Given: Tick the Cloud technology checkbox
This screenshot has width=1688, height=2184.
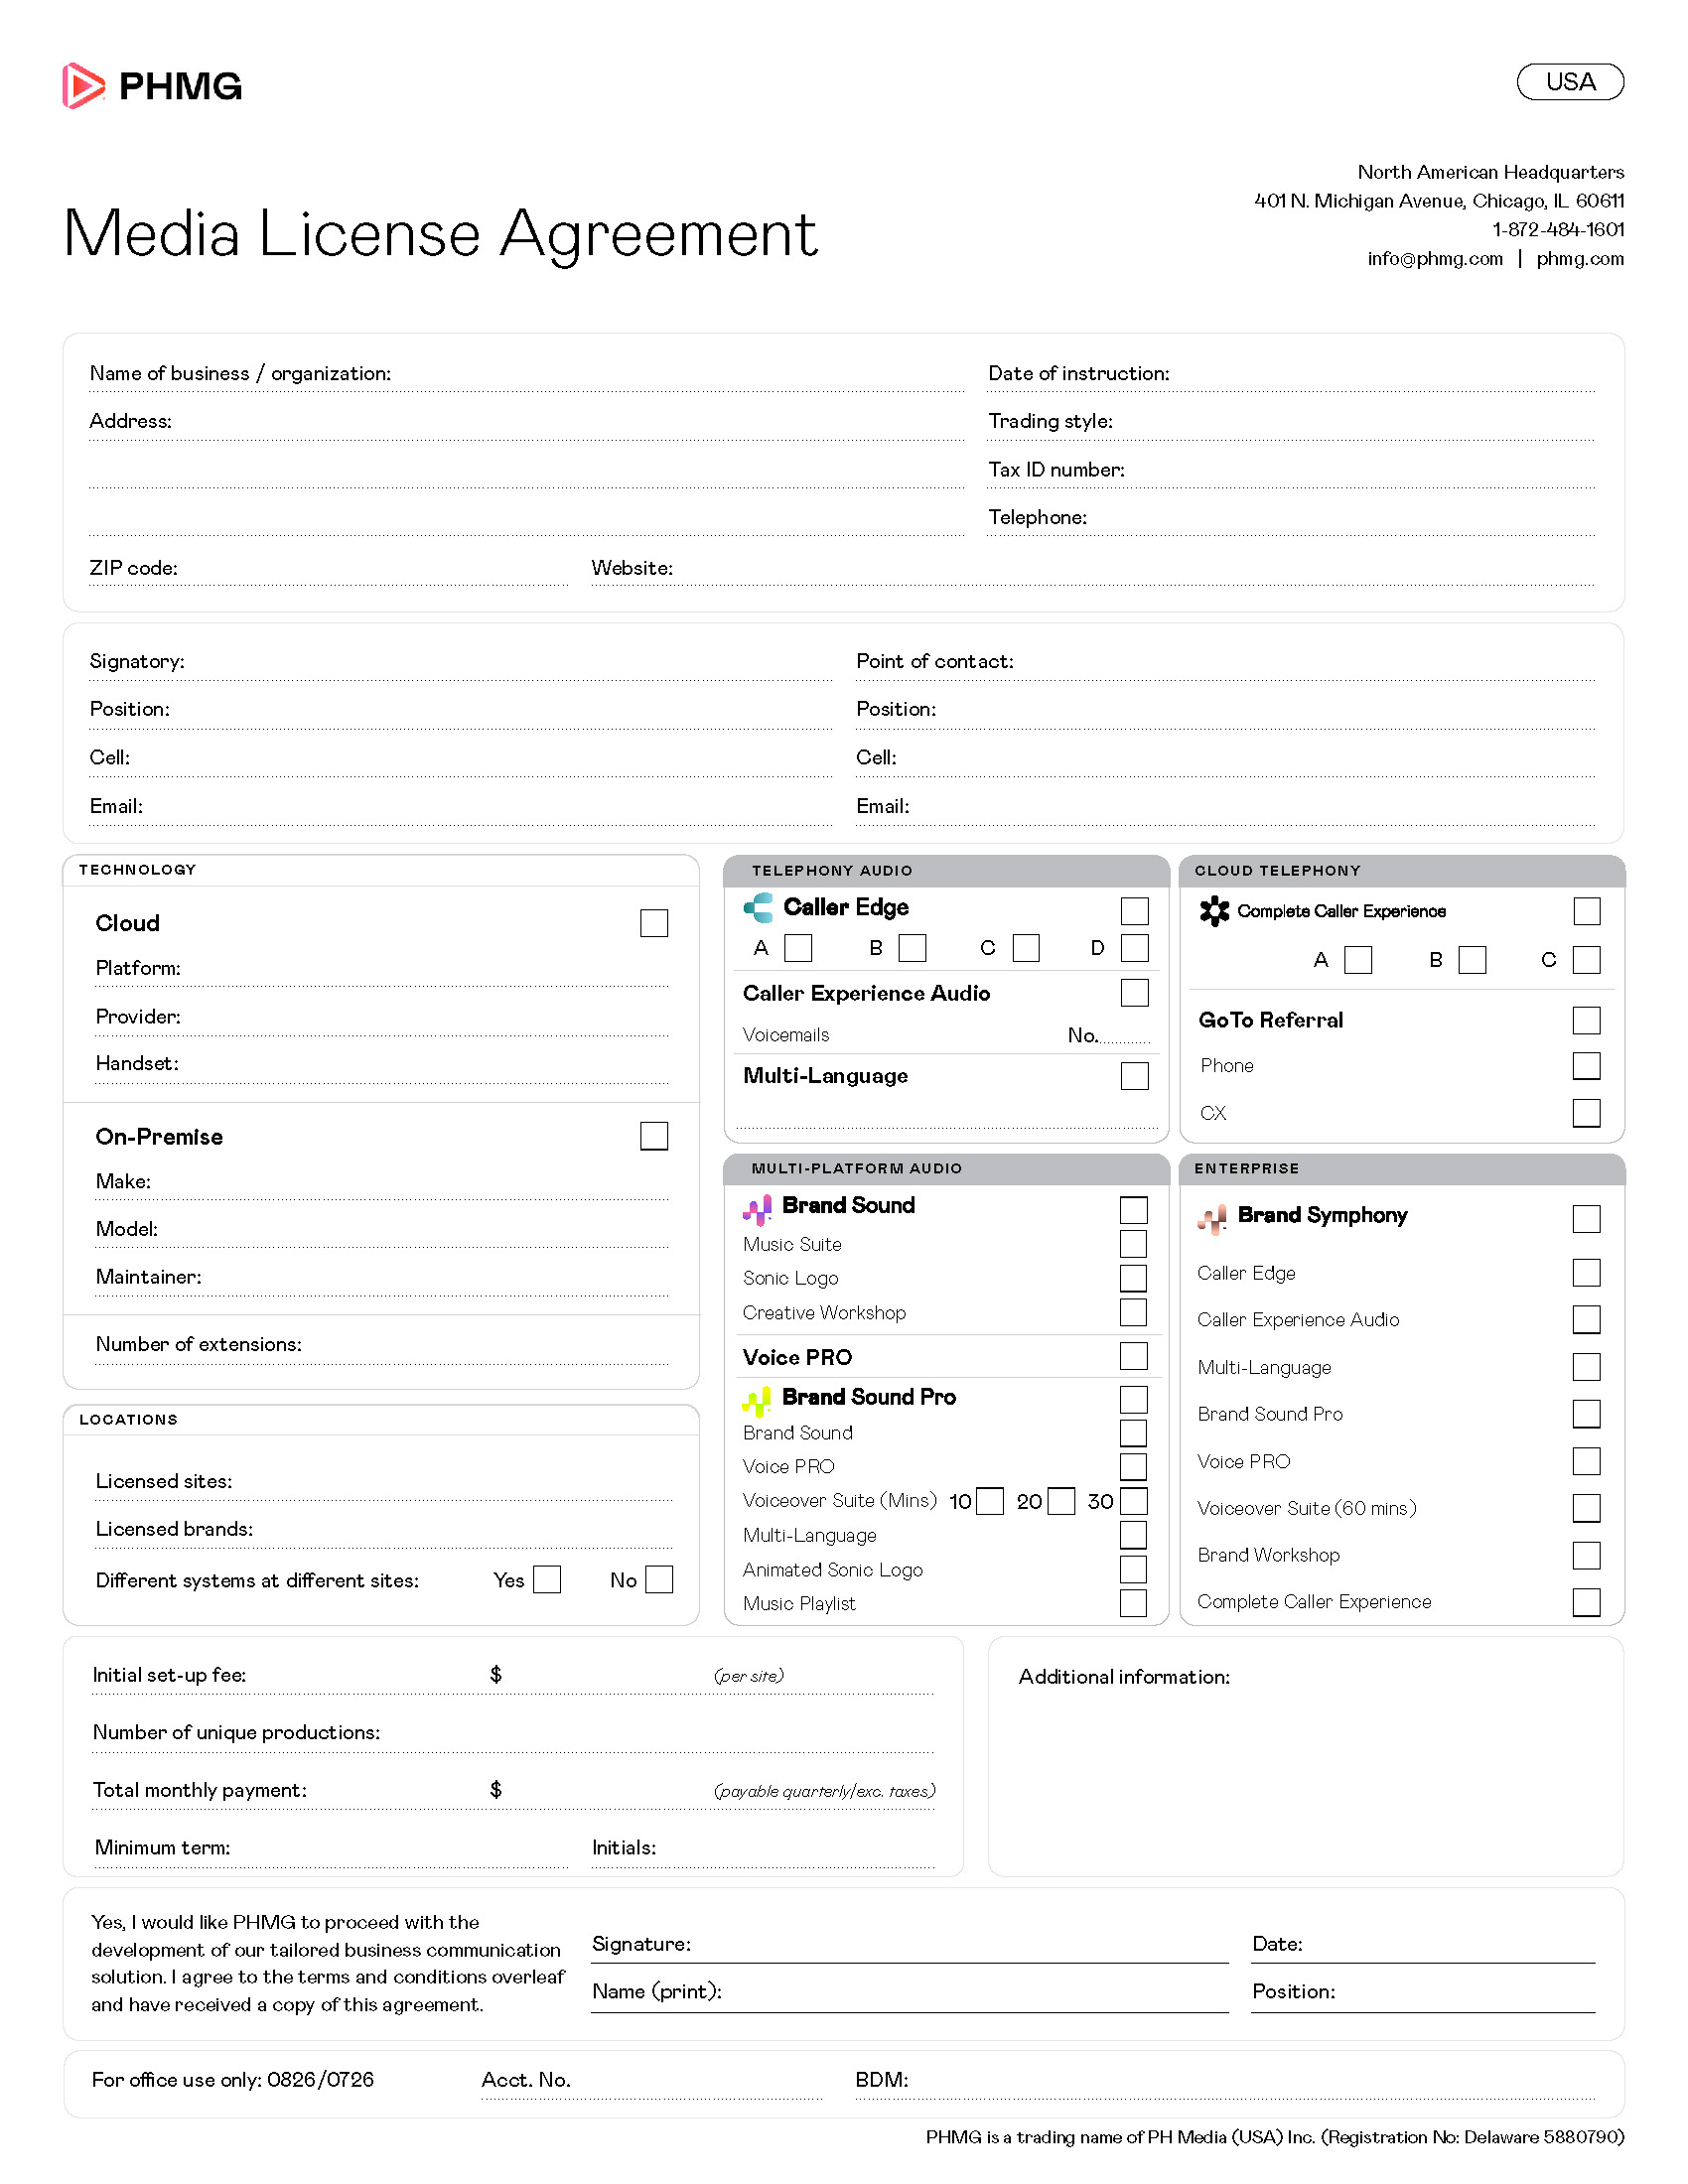Looking at the screenshot, I should pos(654,923).
